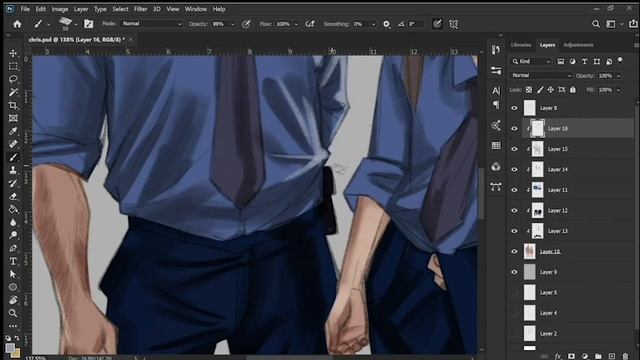Select the Path Selection tool

(13, 274)
